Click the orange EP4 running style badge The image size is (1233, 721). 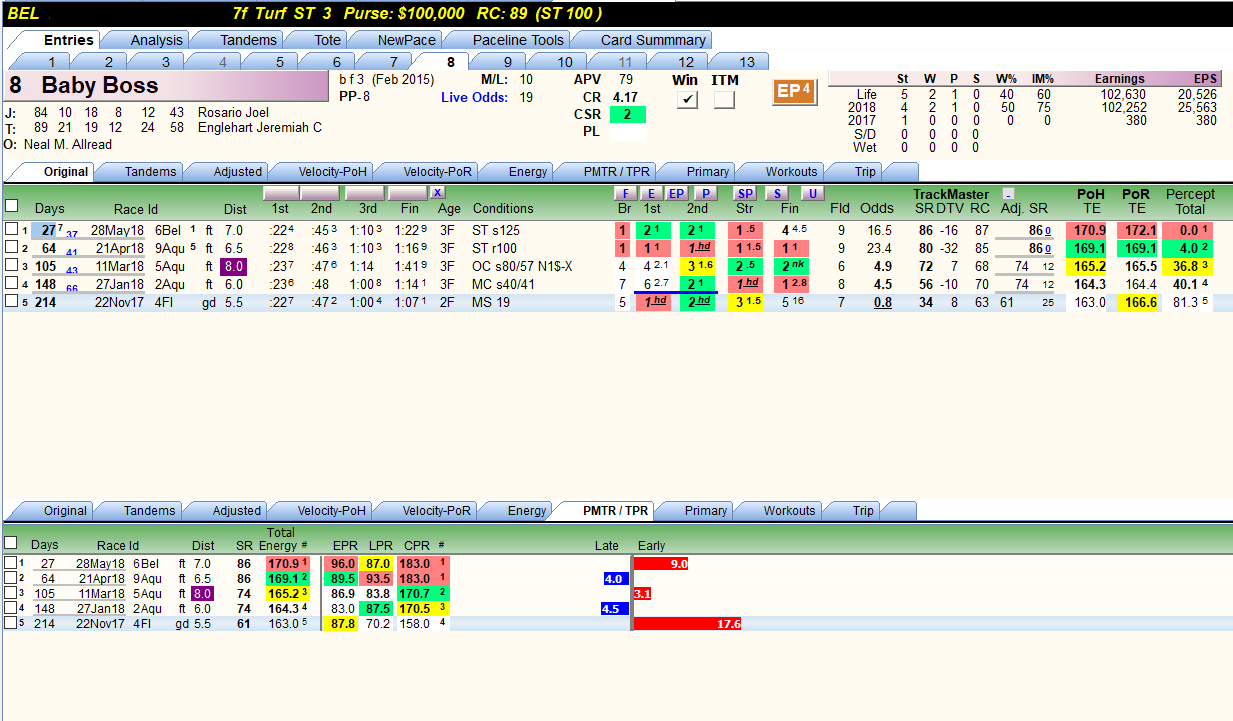pos(796,92)
